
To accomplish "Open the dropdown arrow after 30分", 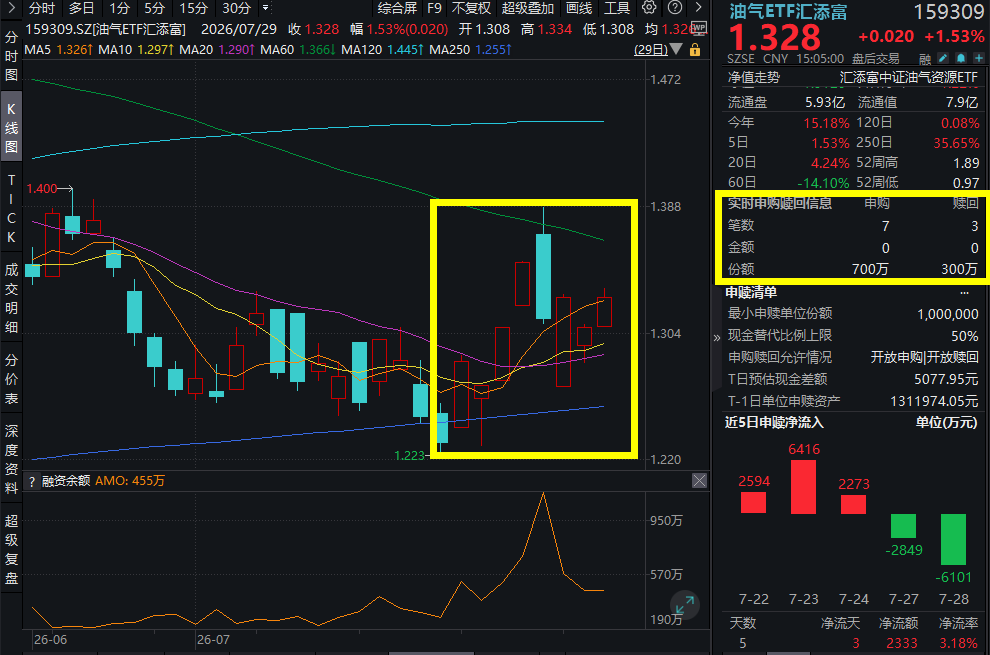I will tap(266, 8).
